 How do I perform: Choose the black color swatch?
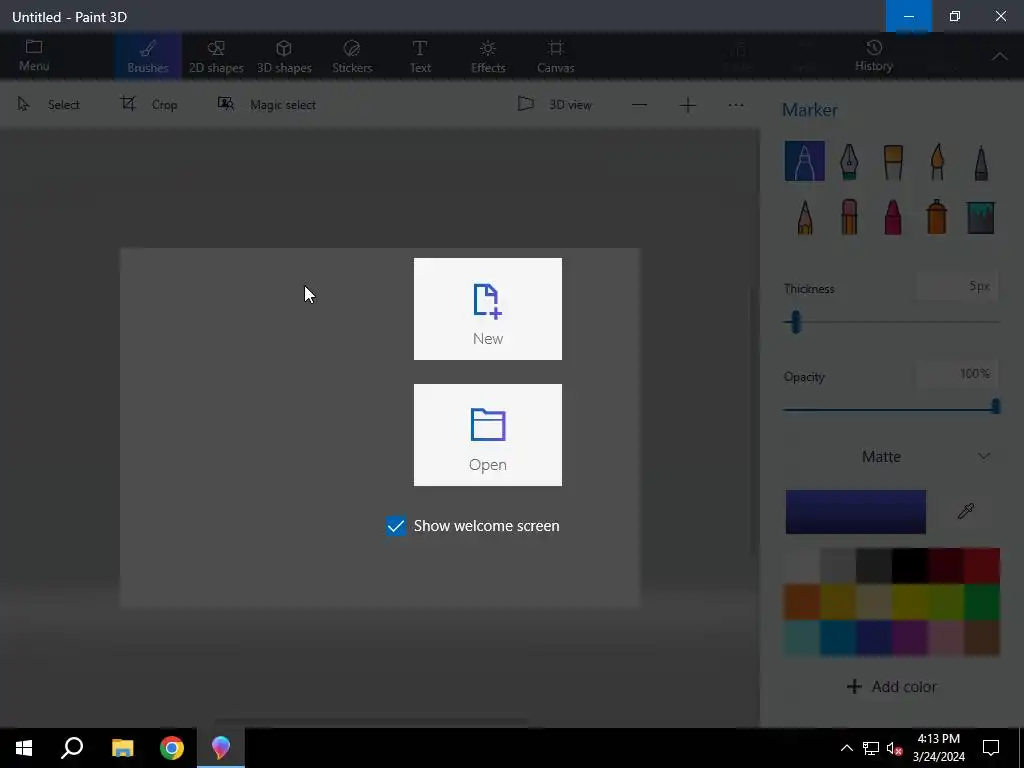click(910, 566)
